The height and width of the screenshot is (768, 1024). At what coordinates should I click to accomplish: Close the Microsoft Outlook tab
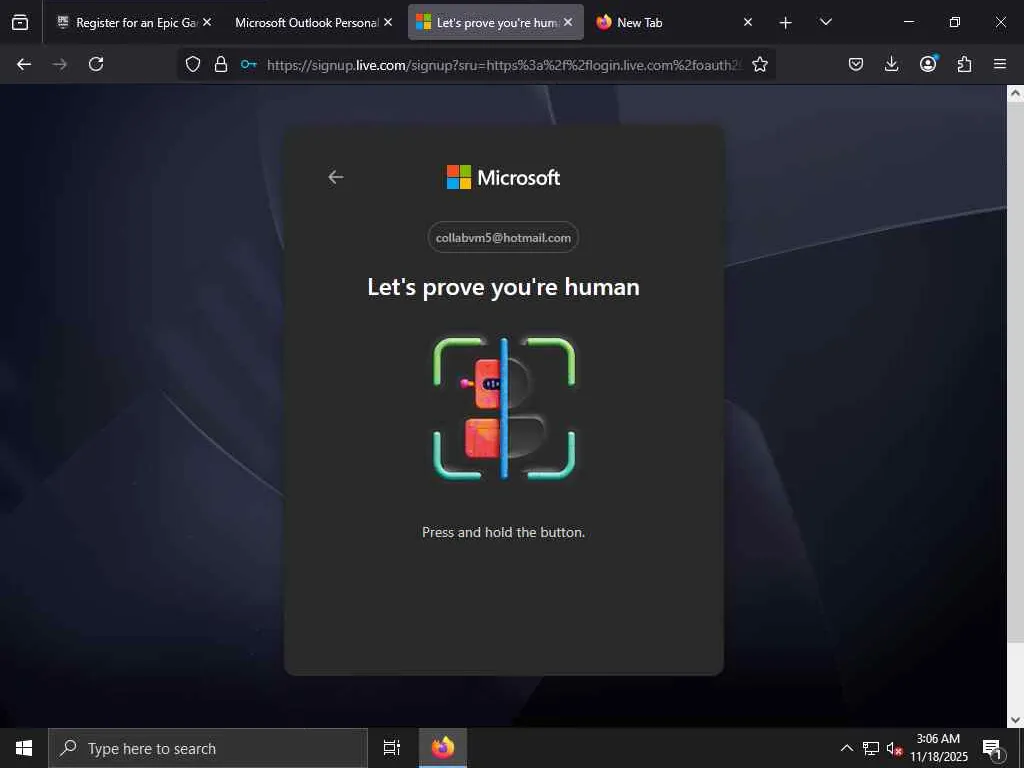(x=388, y=22)
